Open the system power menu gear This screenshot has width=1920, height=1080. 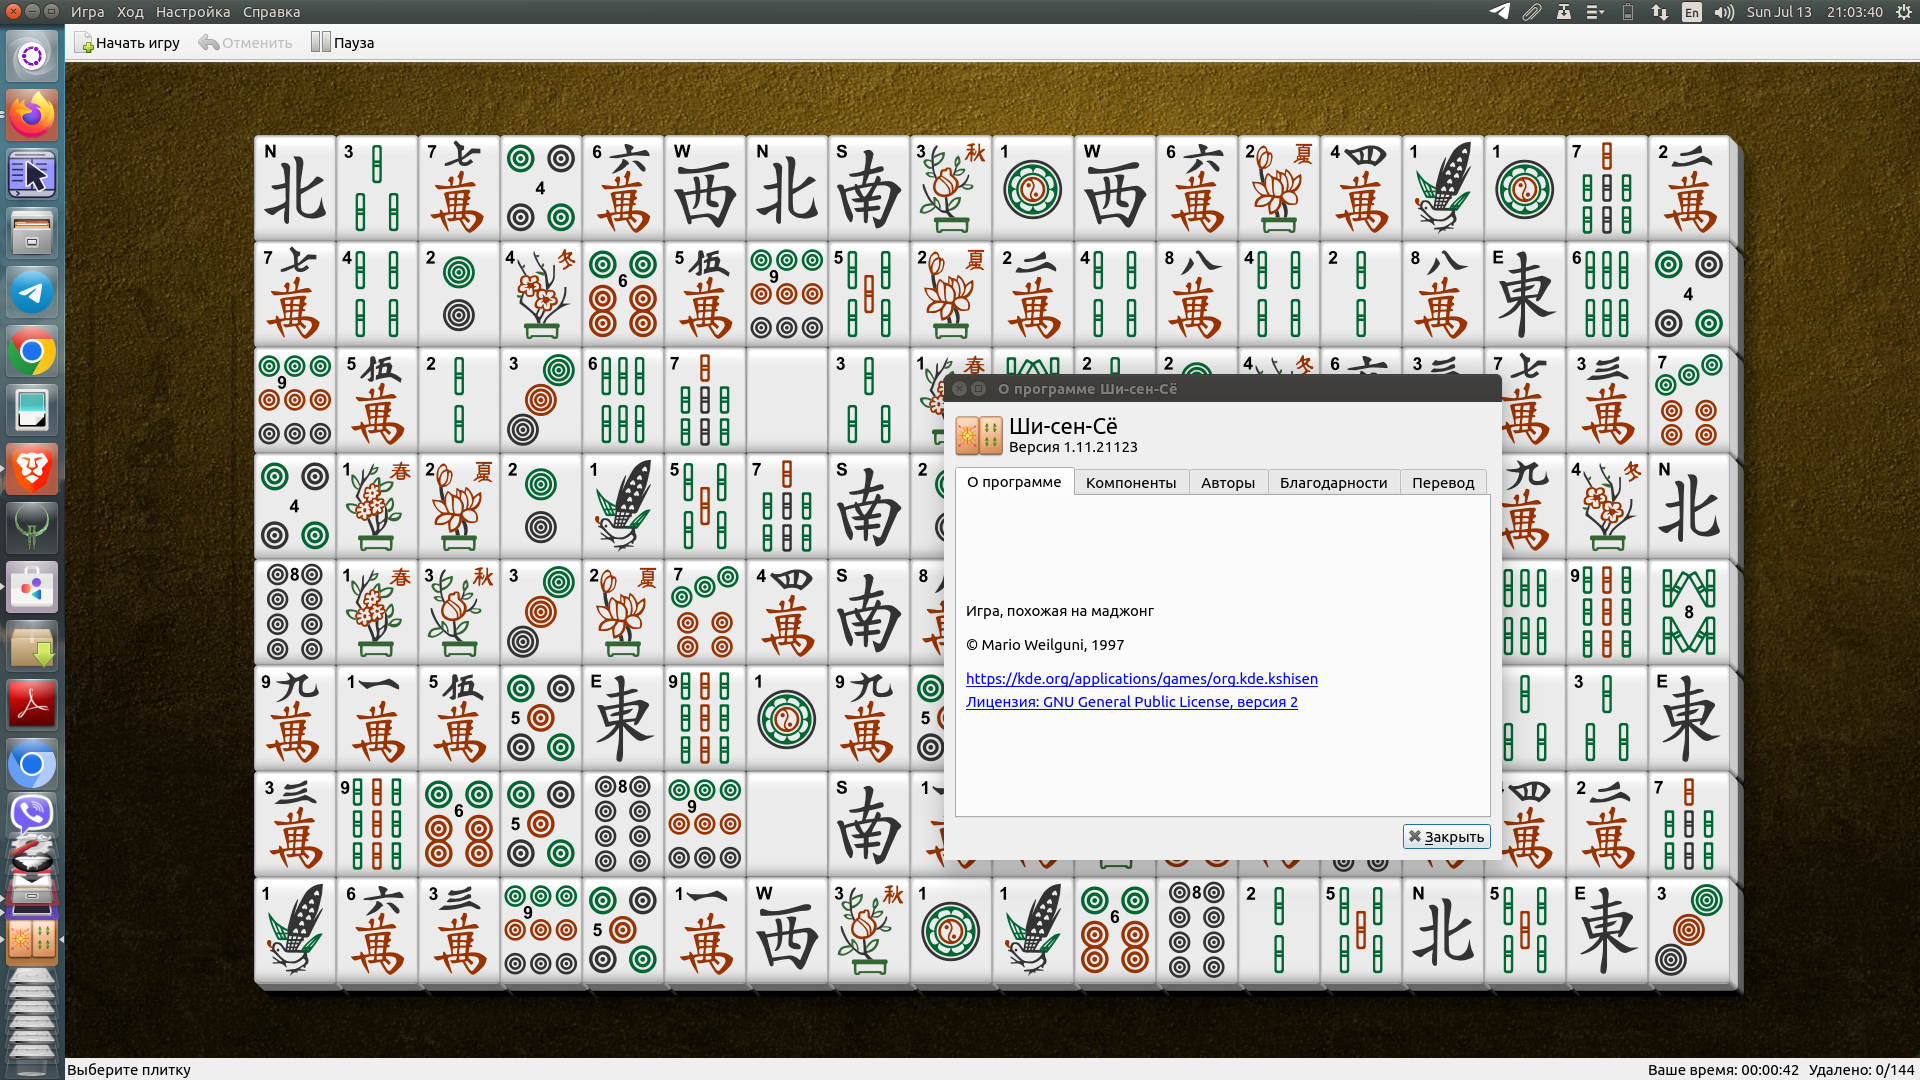[1902, 12]
